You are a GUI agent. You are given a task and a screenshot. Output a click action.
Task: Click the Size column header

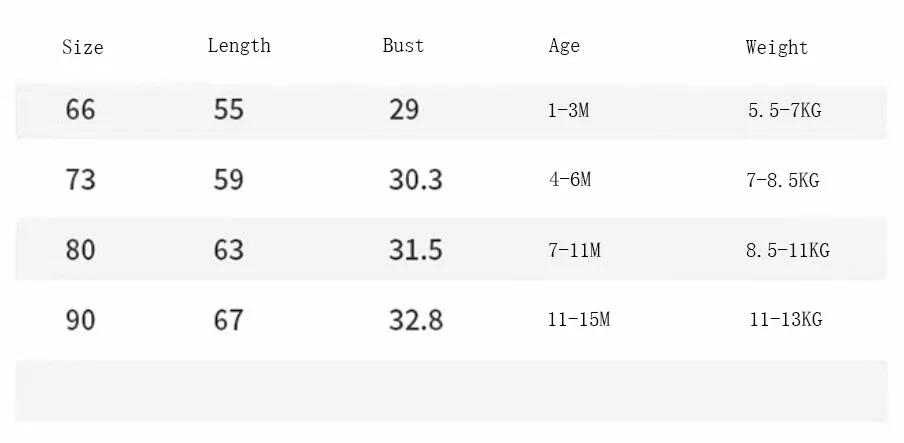point(82,47)
